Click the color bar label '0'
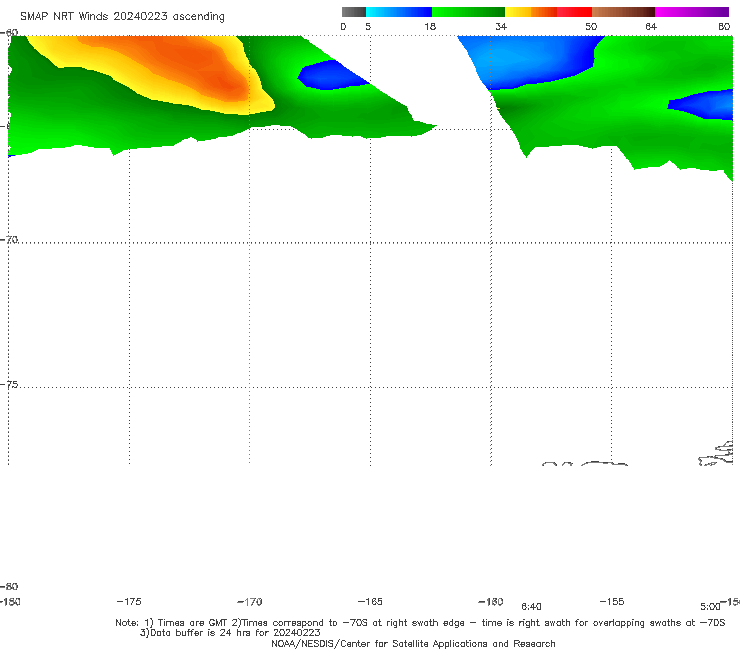This screenshot has width=740, height=650. [x=343, y=27]
